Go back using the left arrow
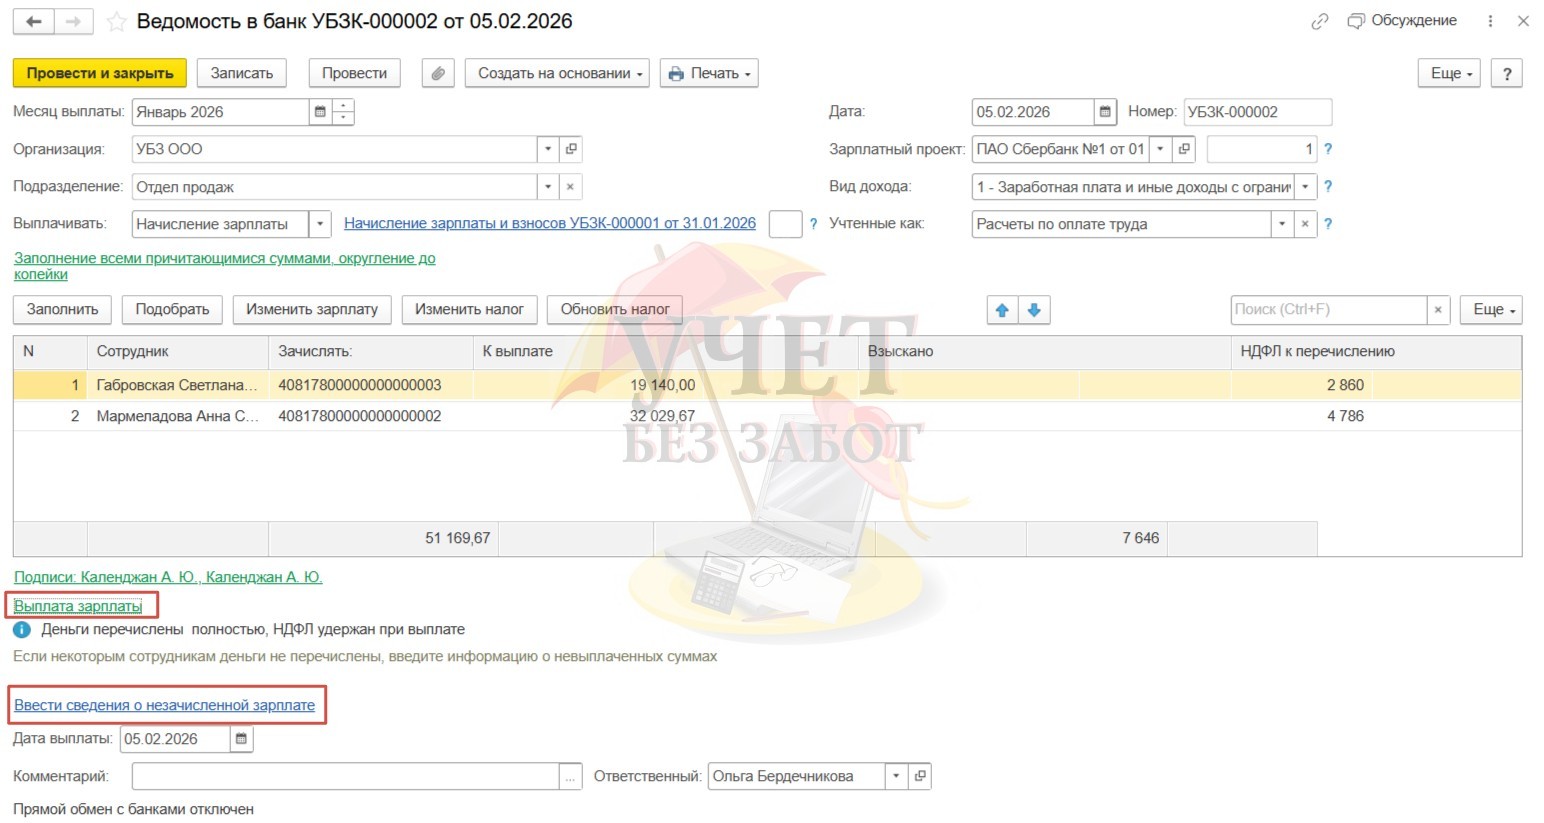The width and height of the screenshot is (1544, 823). pyautogui.click(x=33, y=21)
